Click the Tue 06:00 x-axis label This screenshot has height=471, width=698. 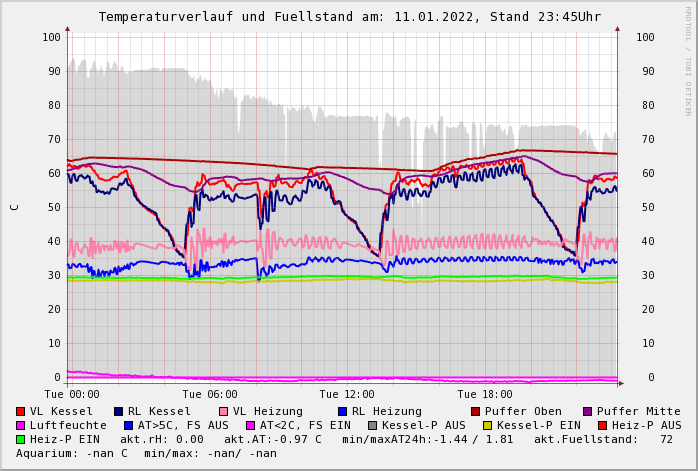[210, 394]
